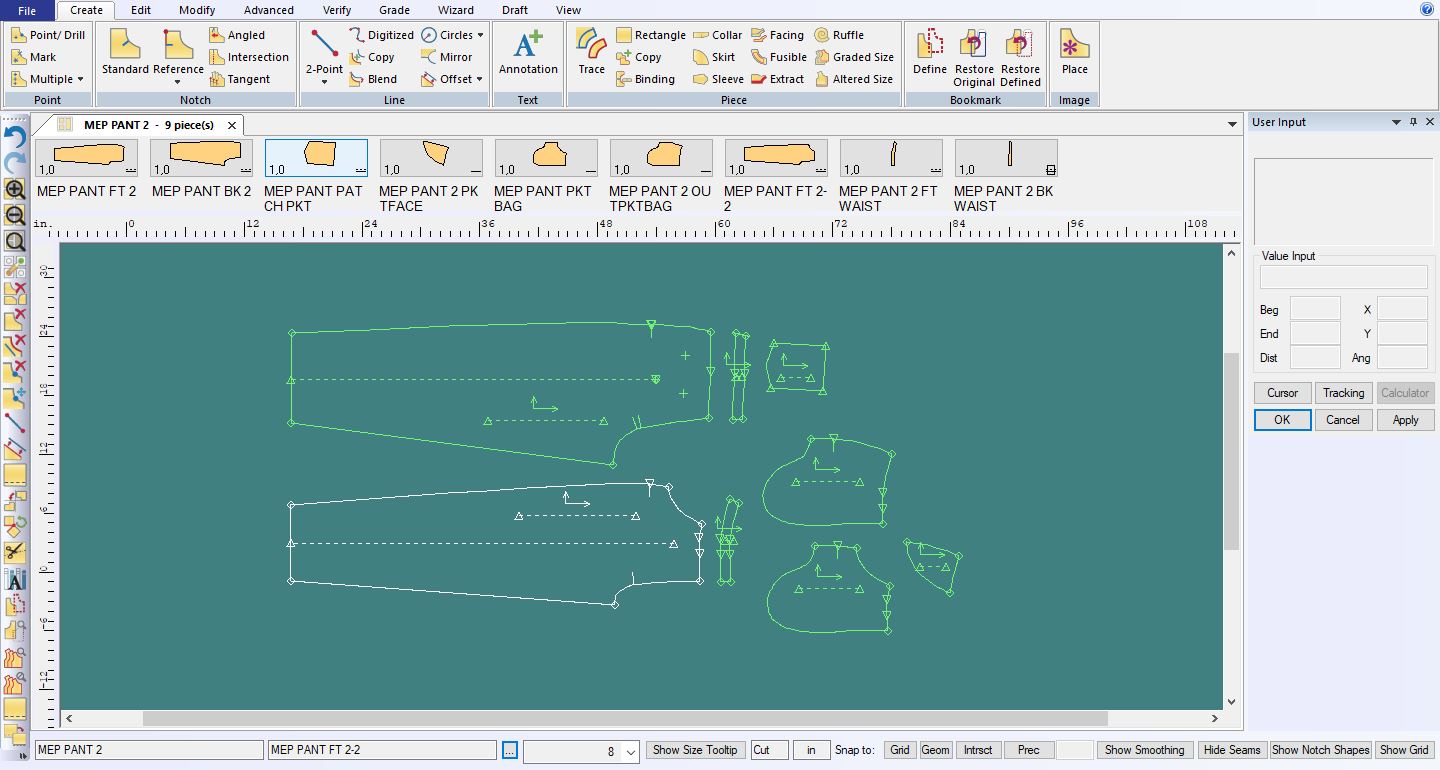Click the Restore Original bookmark icon

pos(973,56)
